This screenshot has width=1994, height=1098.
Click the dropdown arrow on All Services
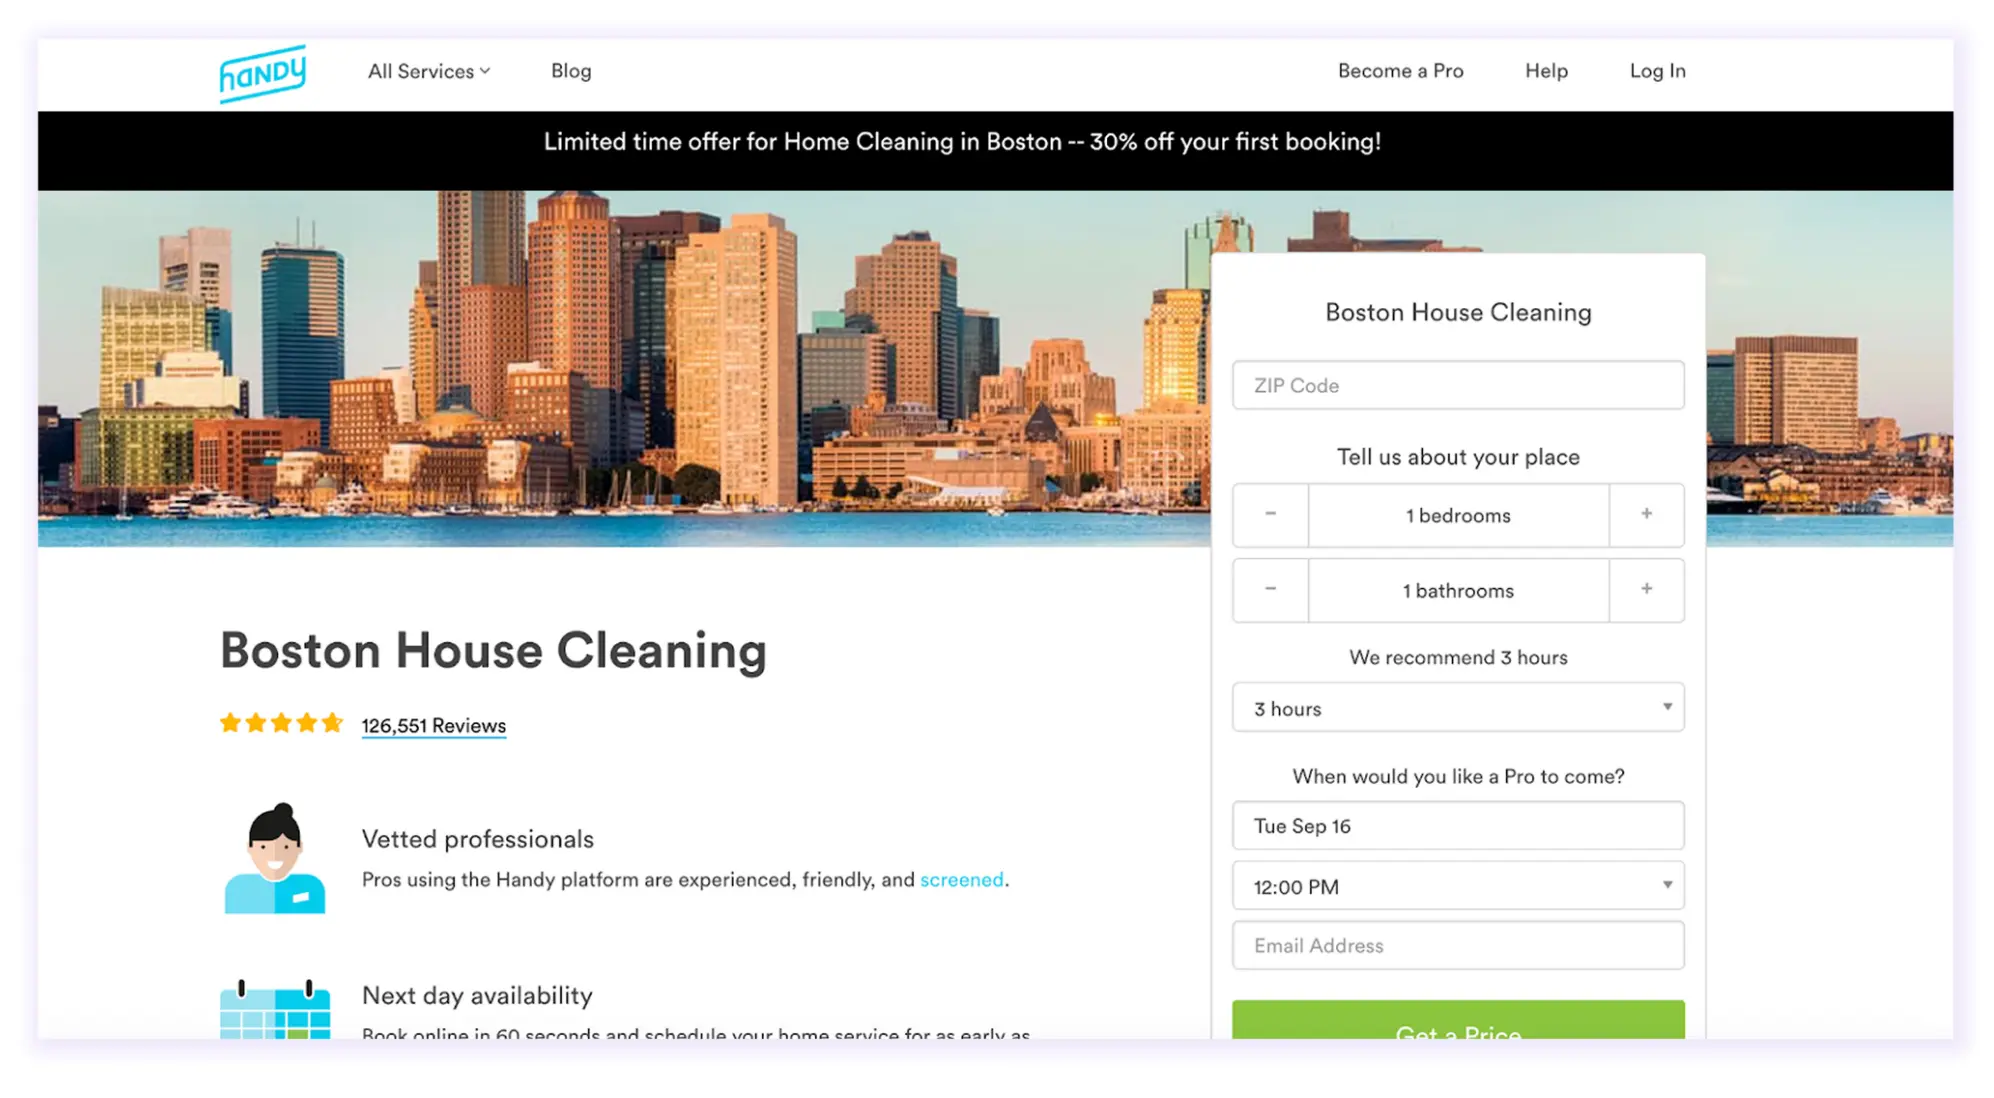tap(484, 71)
